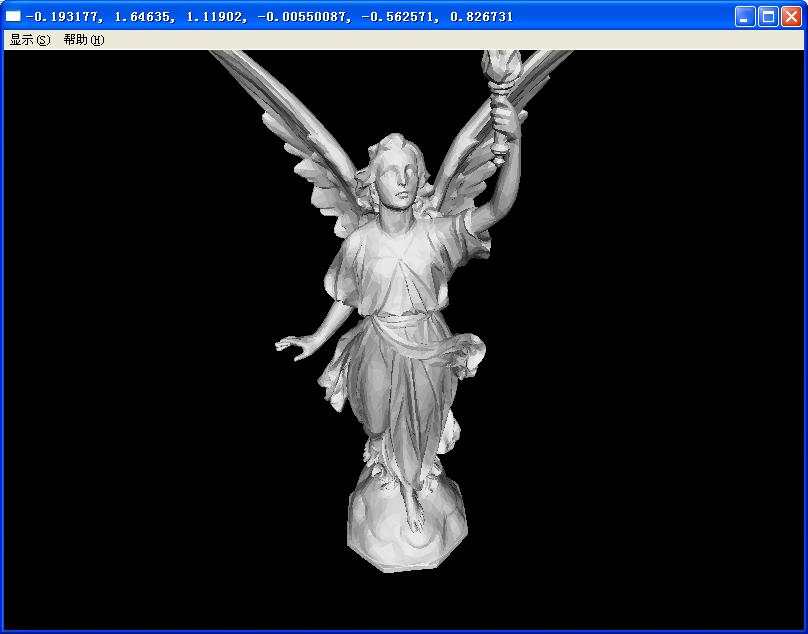Viewport: 808px width, 634px height.
Task: Close the viewer window
Action: point(791,16)
